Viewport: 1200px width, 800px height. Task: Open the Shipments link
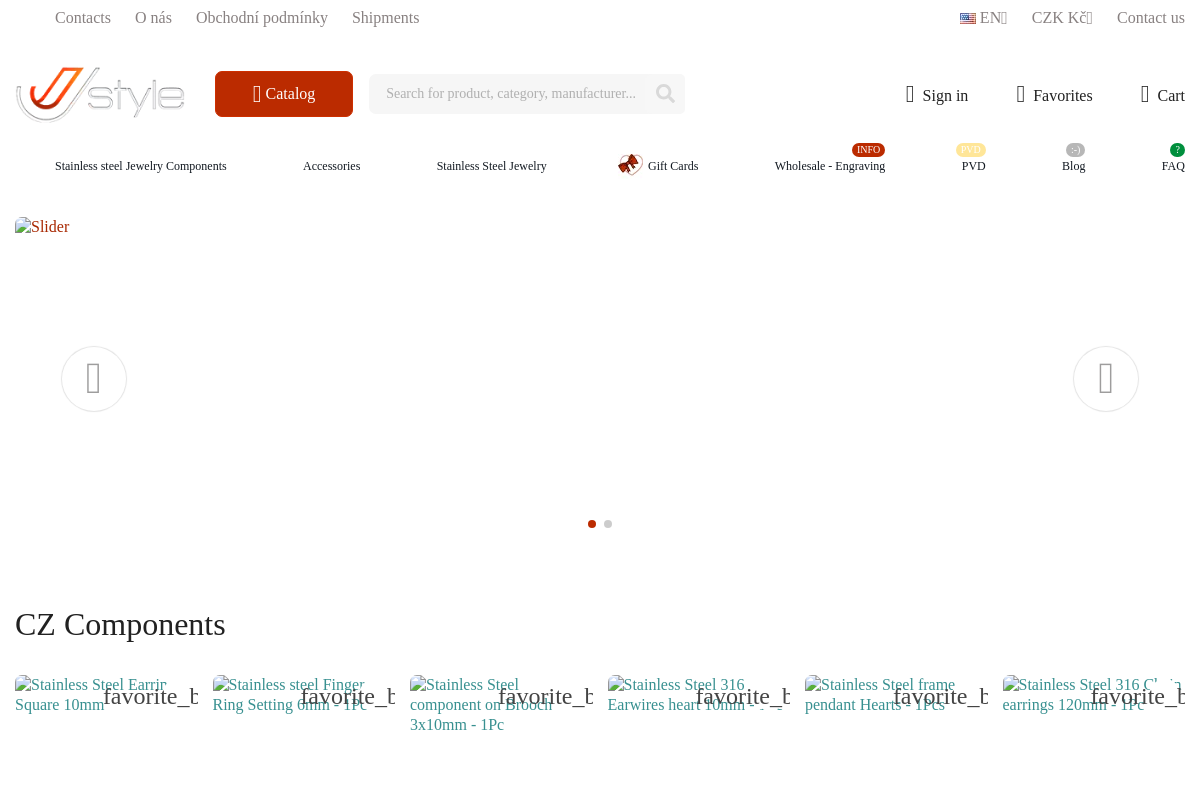(x=385, y=18)
